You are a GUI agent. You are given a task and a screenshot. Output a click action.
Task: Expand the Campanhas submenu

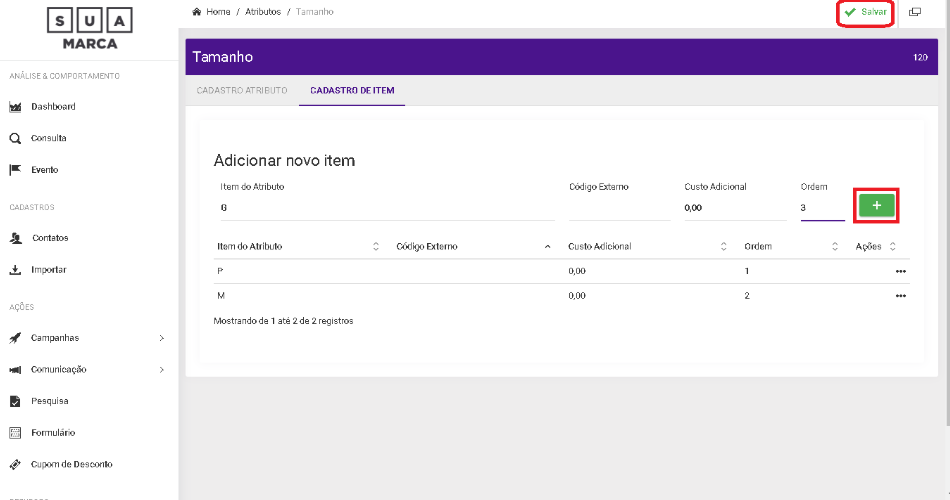point(161,338)
